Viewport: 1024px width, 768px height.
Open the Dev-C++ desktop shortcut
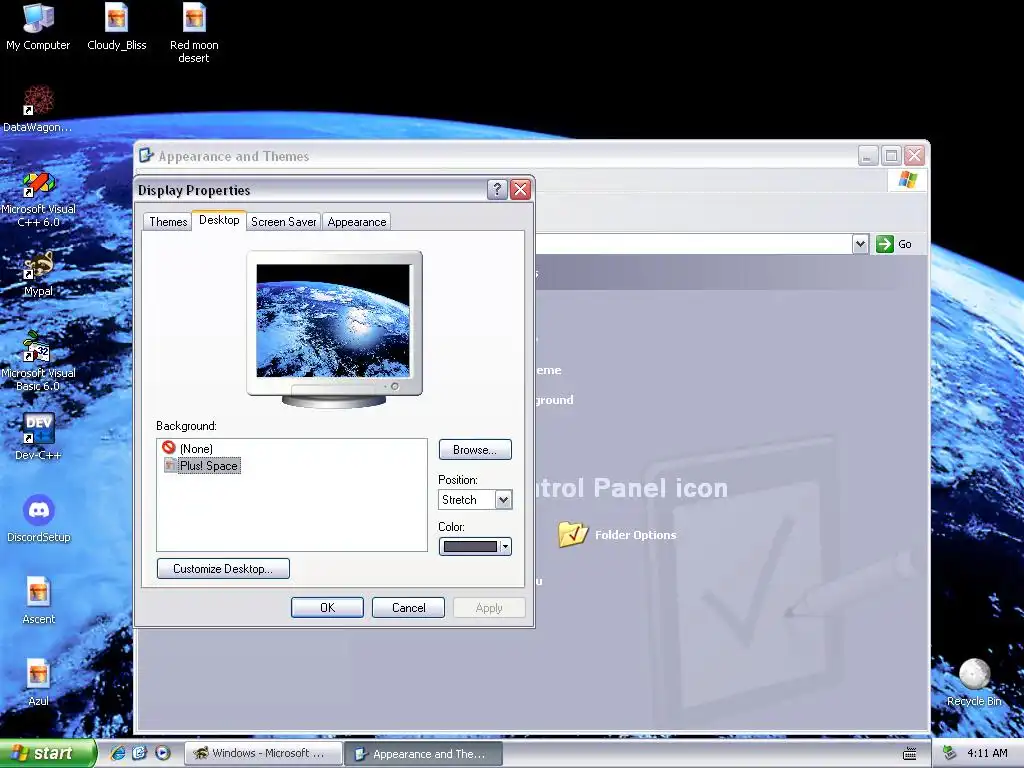[38, 436]
